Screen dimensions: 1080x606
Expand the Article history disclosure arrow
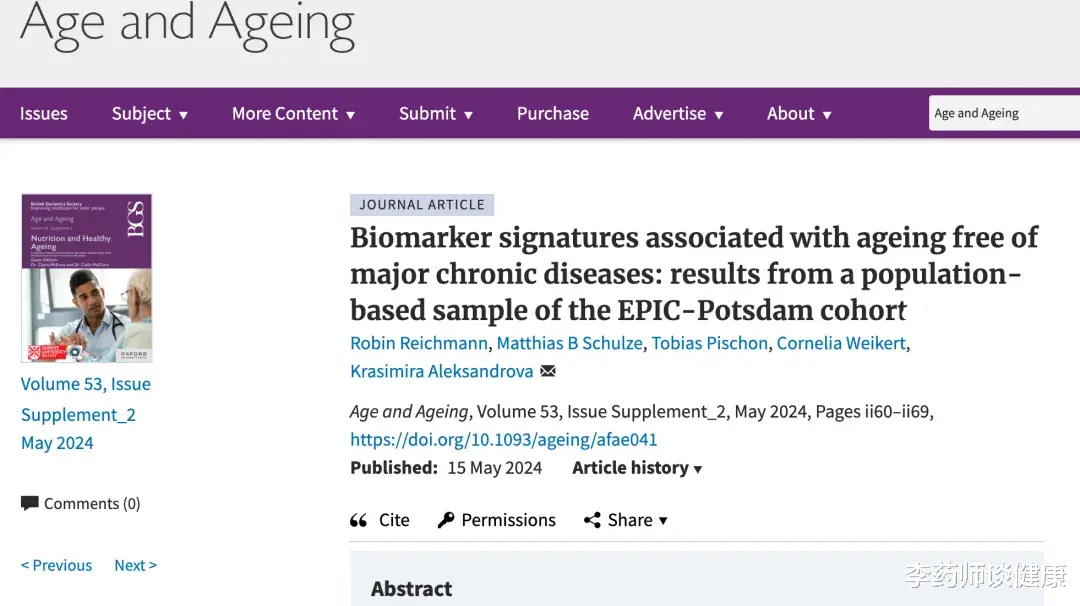[x=698, y=469]
